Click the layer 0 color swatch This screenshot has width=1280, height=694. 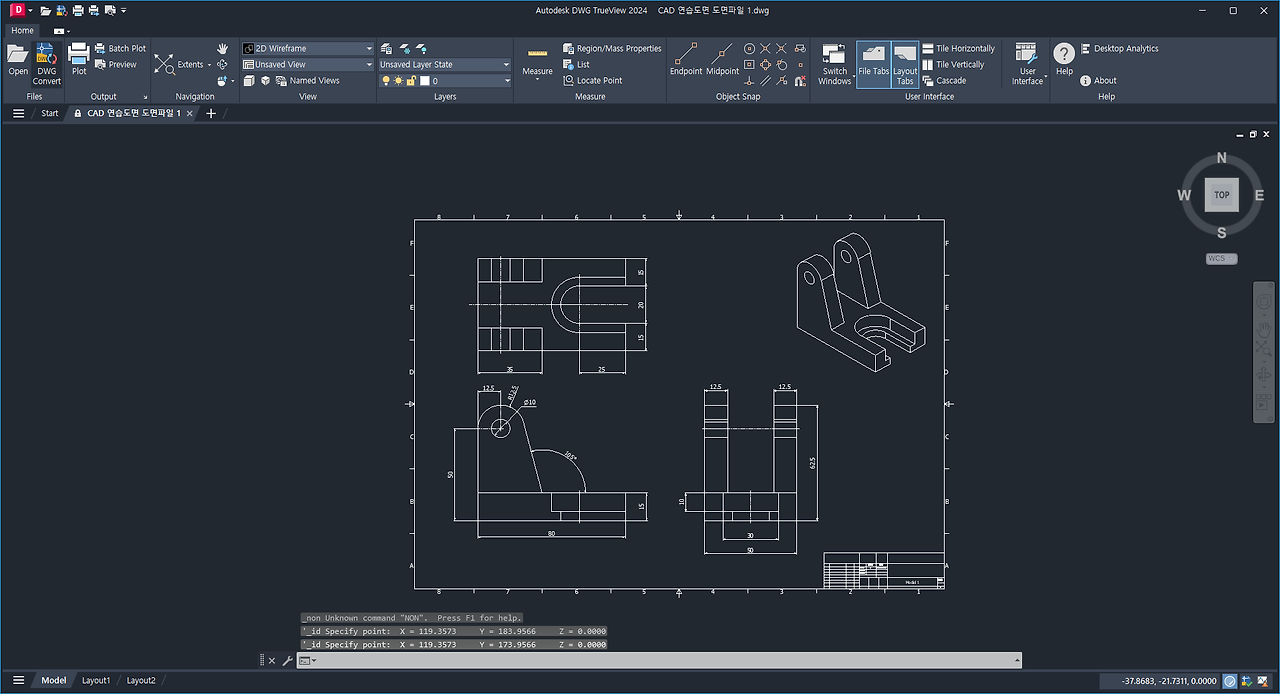coord(424,81)
